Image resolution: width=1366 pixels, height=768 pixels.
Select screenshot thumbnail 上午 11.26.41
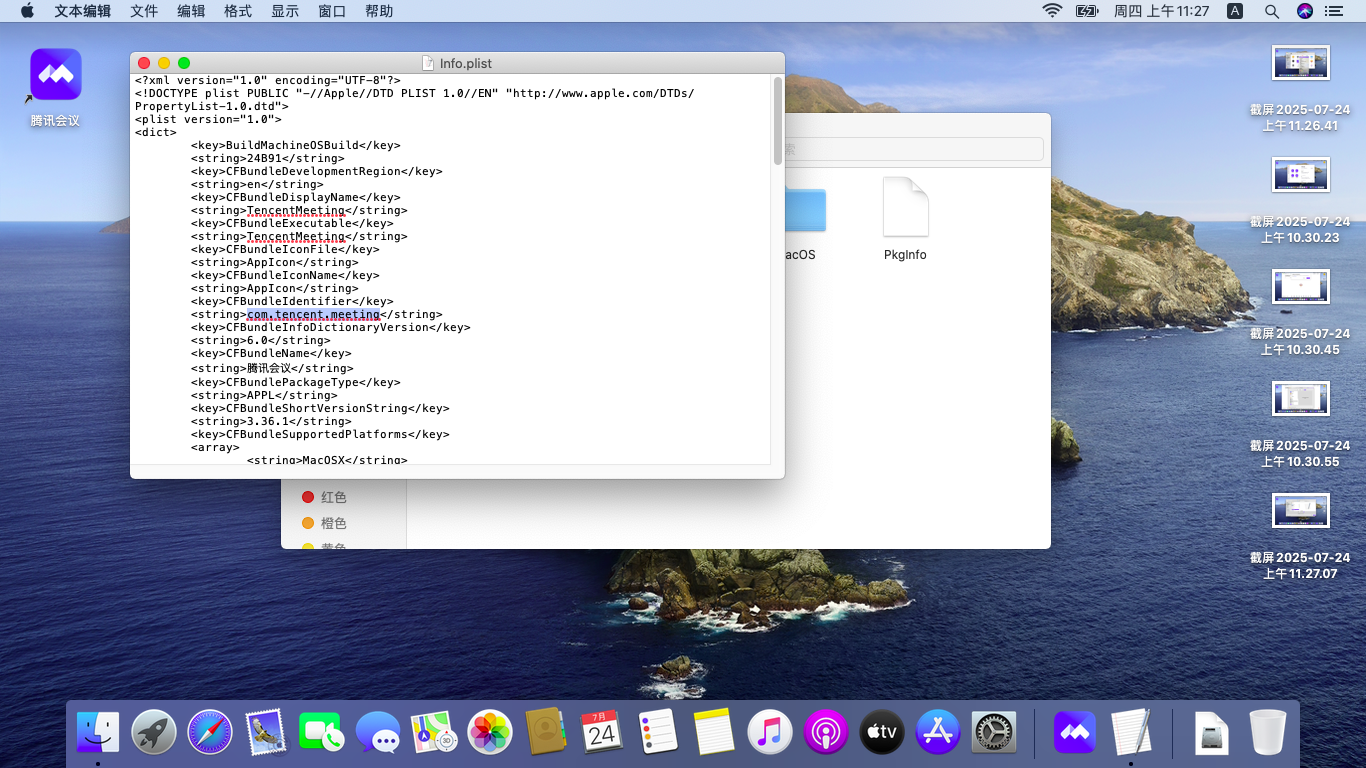click(x=1300, y=62)
